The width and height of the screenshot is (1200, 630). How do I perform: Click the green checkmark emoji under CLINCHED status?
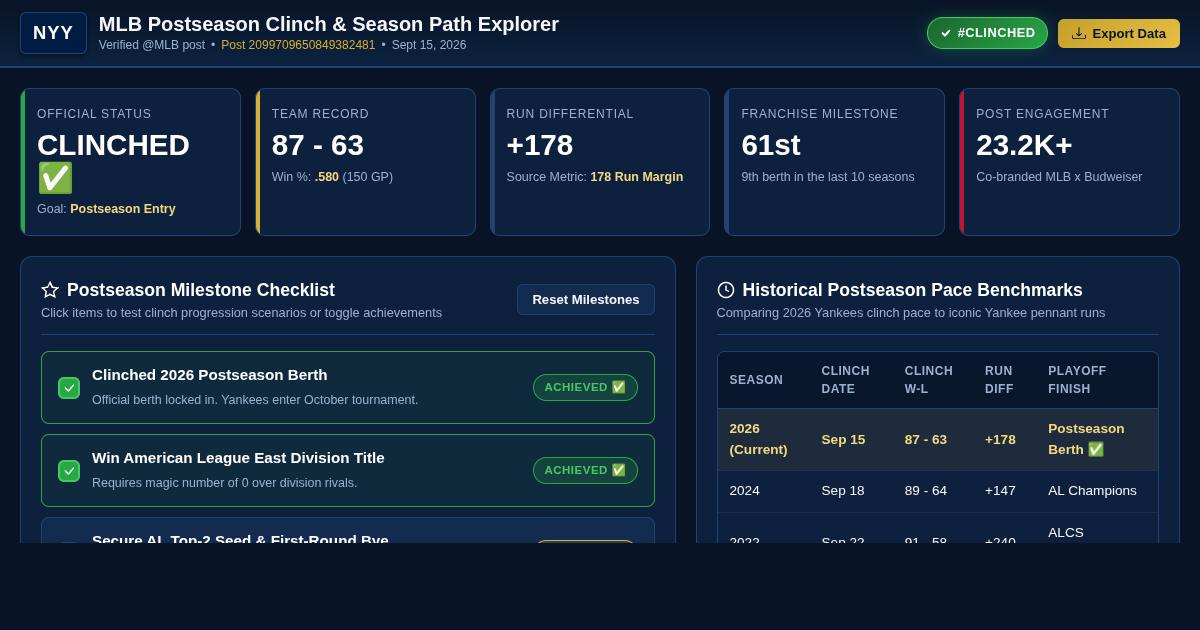point(56,178)
